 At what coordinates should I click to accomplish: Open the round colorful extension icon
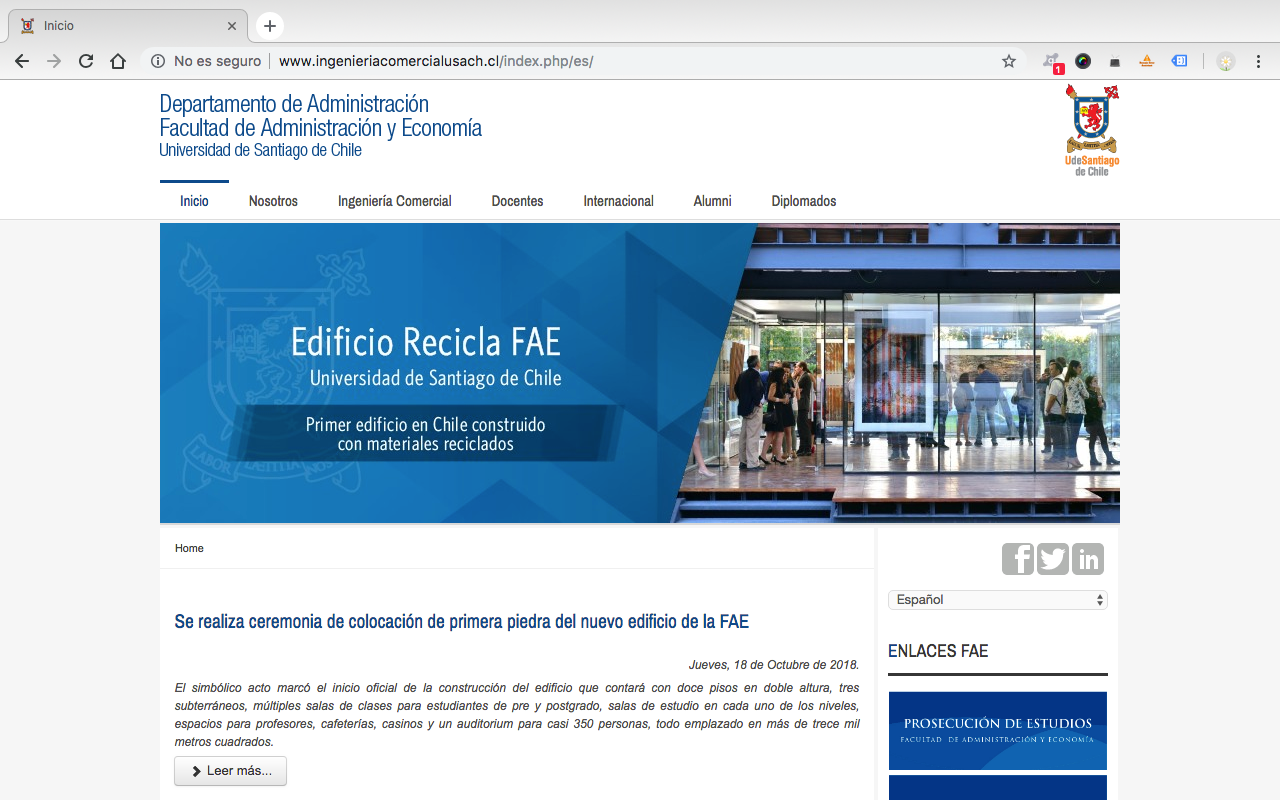pos(1083,61)
